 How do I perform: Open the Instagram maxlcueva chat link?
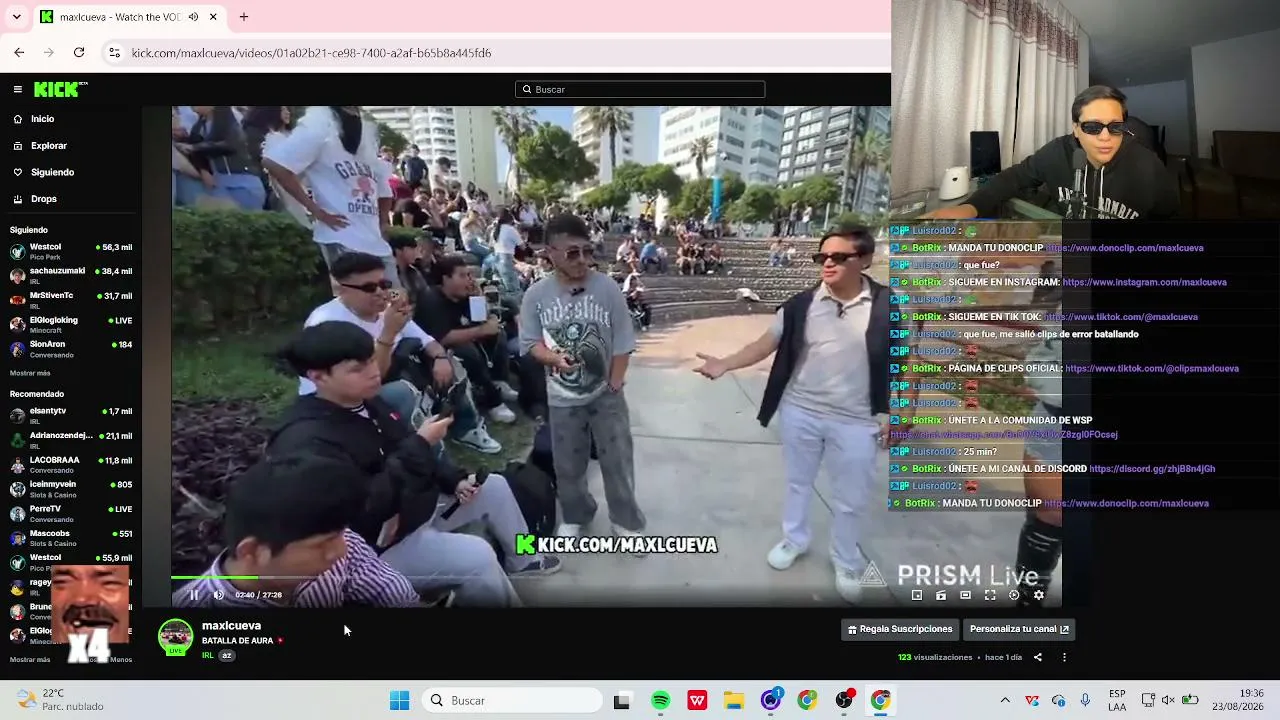(1144, 282)
